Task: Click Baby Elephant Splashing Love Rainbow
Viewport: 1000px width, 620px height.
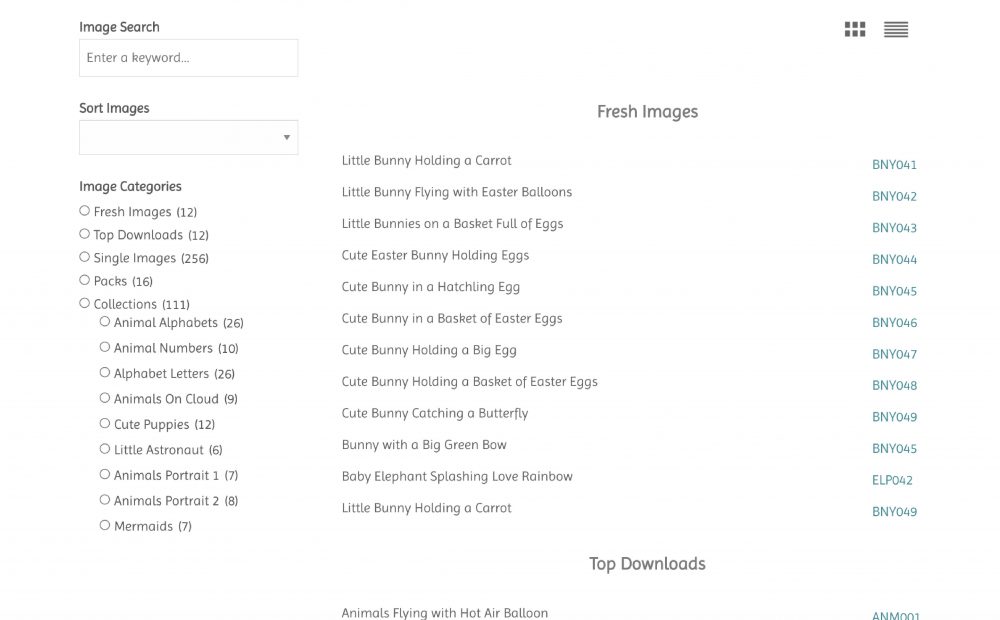Action: (457, 476)
